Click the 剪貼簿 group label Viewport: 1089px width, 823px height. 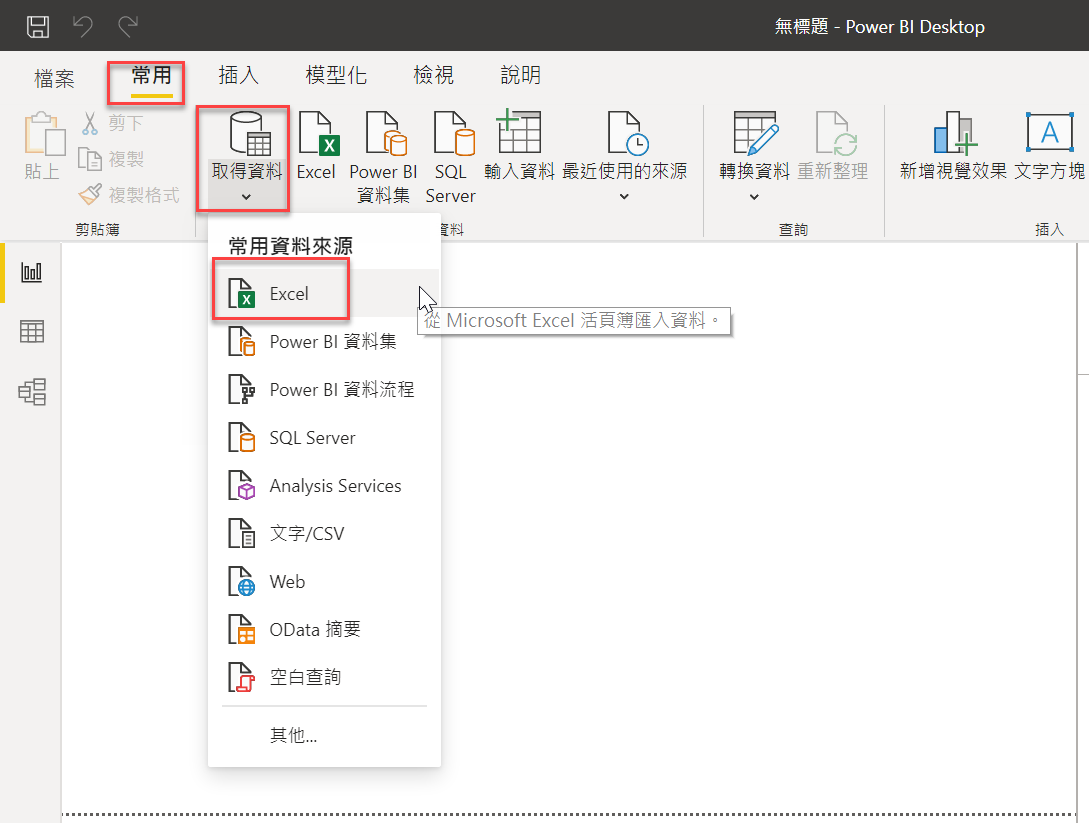(97, 229)
